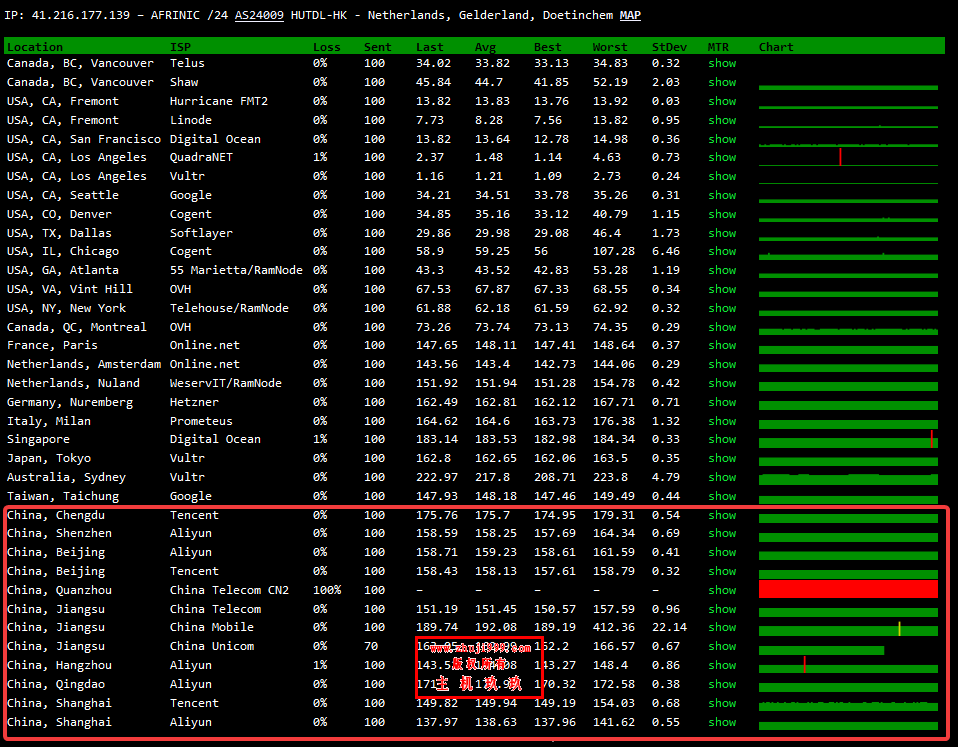Show MTR for Singapore Digital Ocean row
958x747 pixels.
(x=722, y=439)
